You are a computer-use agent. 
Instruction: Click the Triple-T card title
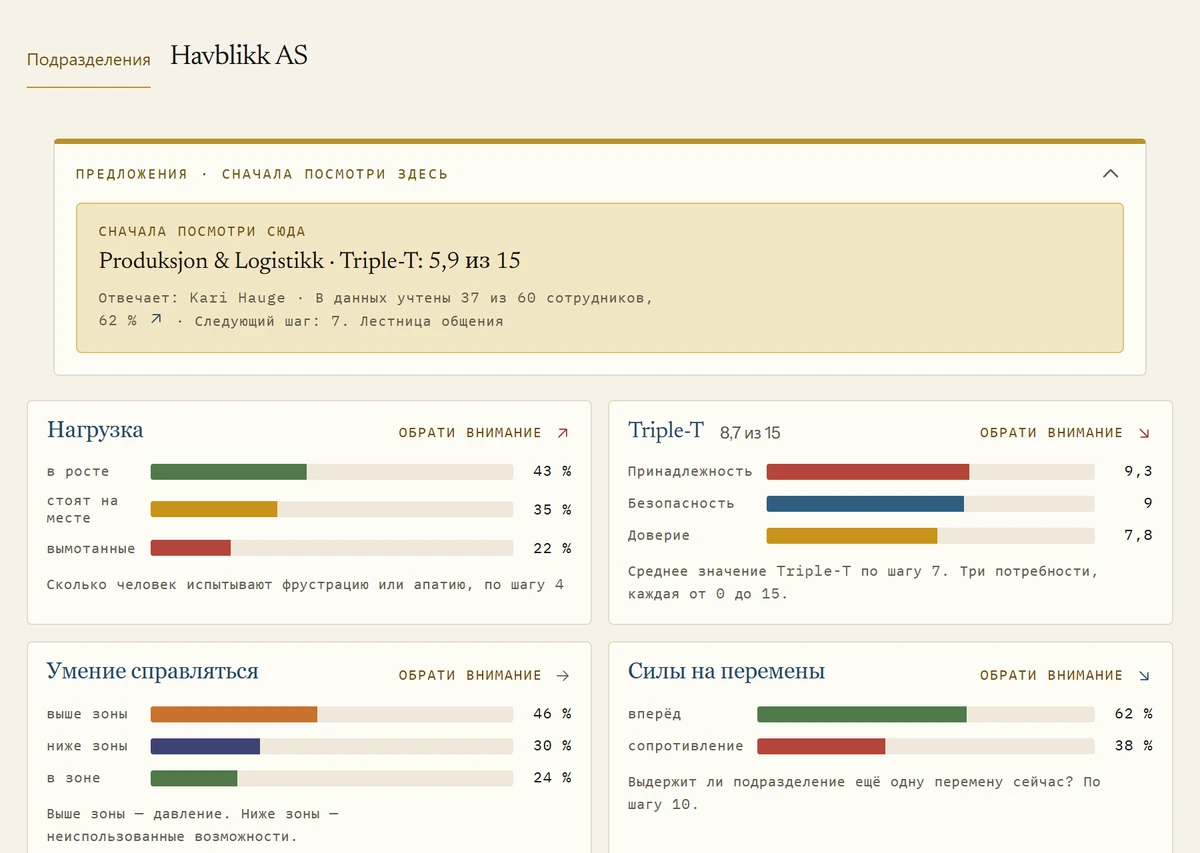[666, 430]
